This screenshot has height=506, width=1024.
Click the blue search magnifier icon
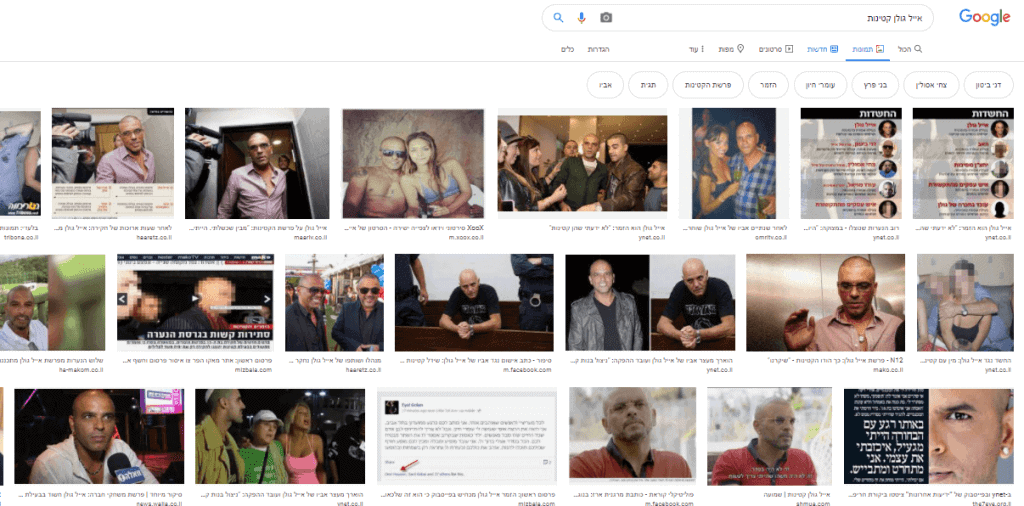(558, 18)
